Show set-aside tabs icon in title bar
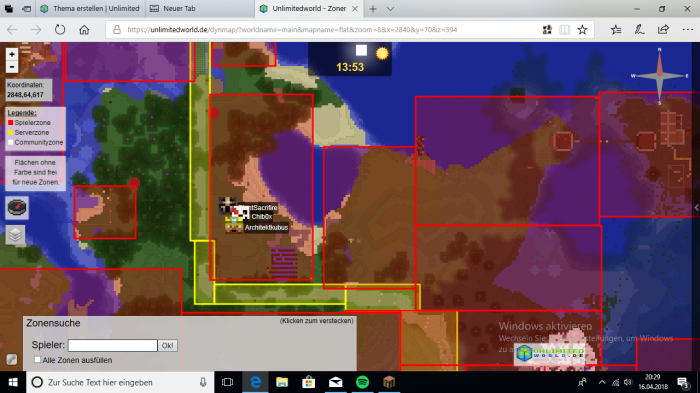The width and height of the screenshot is (700, 393). 9,8
